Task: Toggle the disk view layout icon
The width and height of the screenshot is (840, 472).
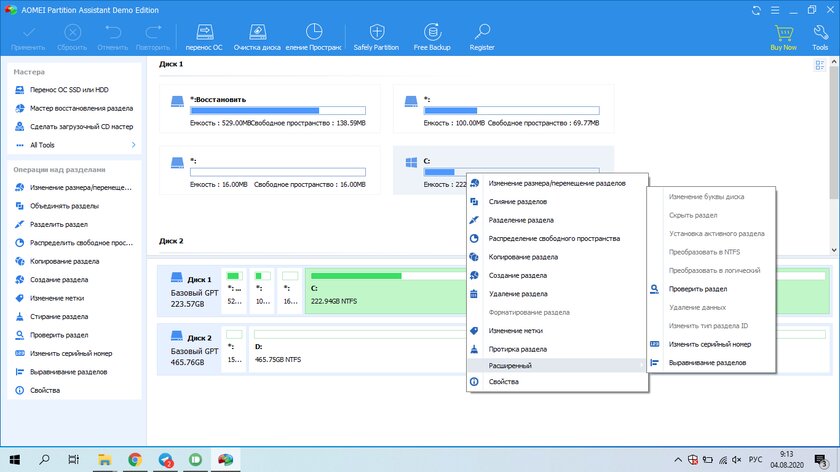Action: point(820,65)
